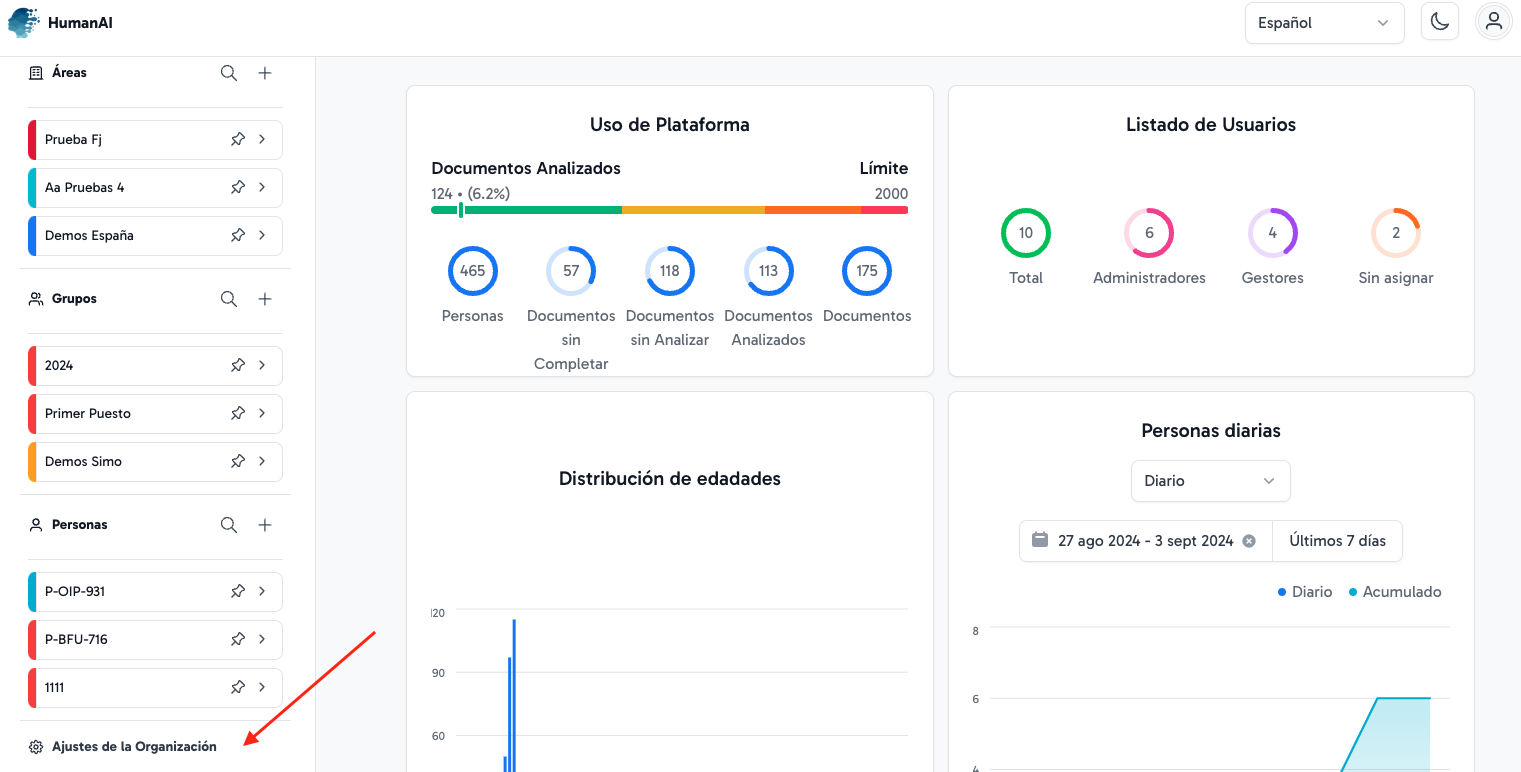Add a new group with plus icon

(x=265, y=299)
